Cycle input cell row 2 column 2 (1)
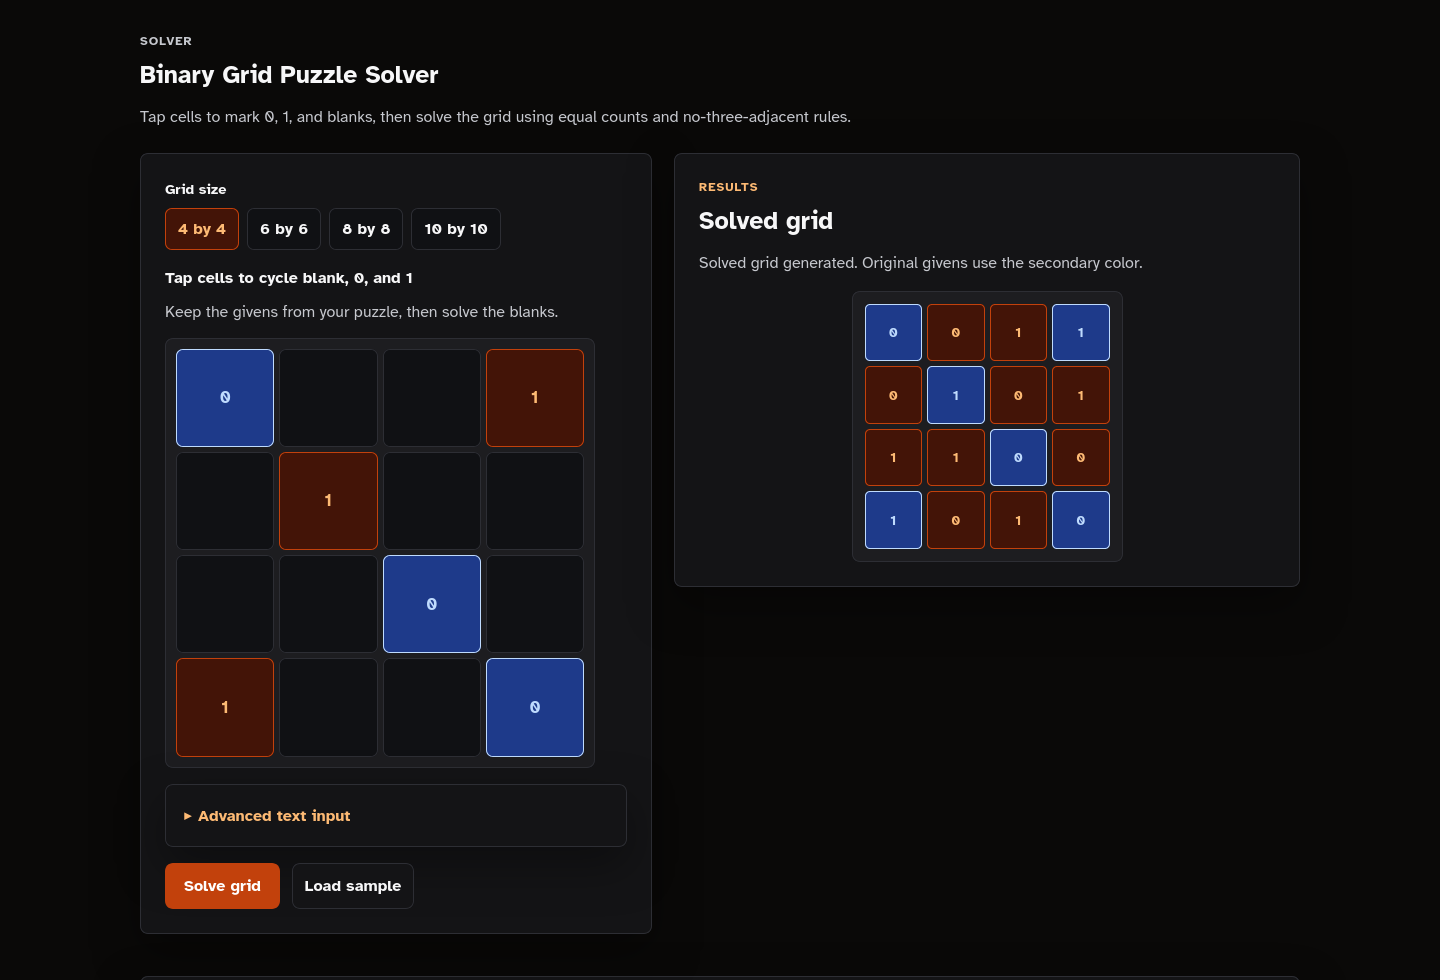Viewport: 1440px width, 980px height. 328,501
